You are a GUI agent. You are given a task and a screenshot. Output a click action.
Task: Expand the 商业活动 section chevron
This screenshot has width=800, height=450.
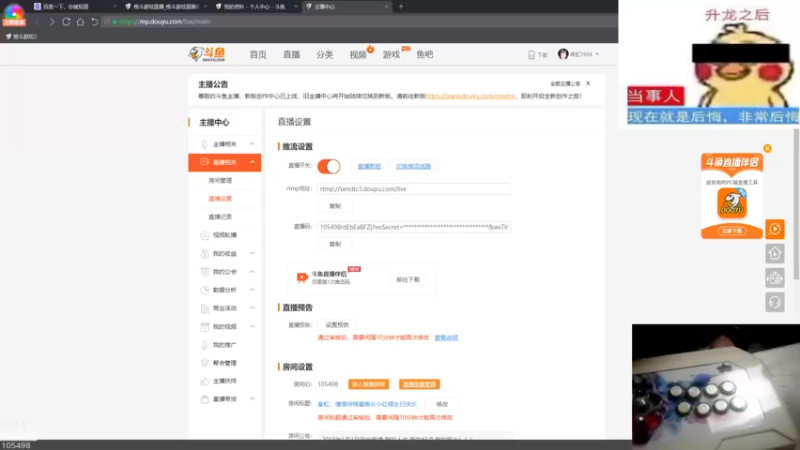252,308
